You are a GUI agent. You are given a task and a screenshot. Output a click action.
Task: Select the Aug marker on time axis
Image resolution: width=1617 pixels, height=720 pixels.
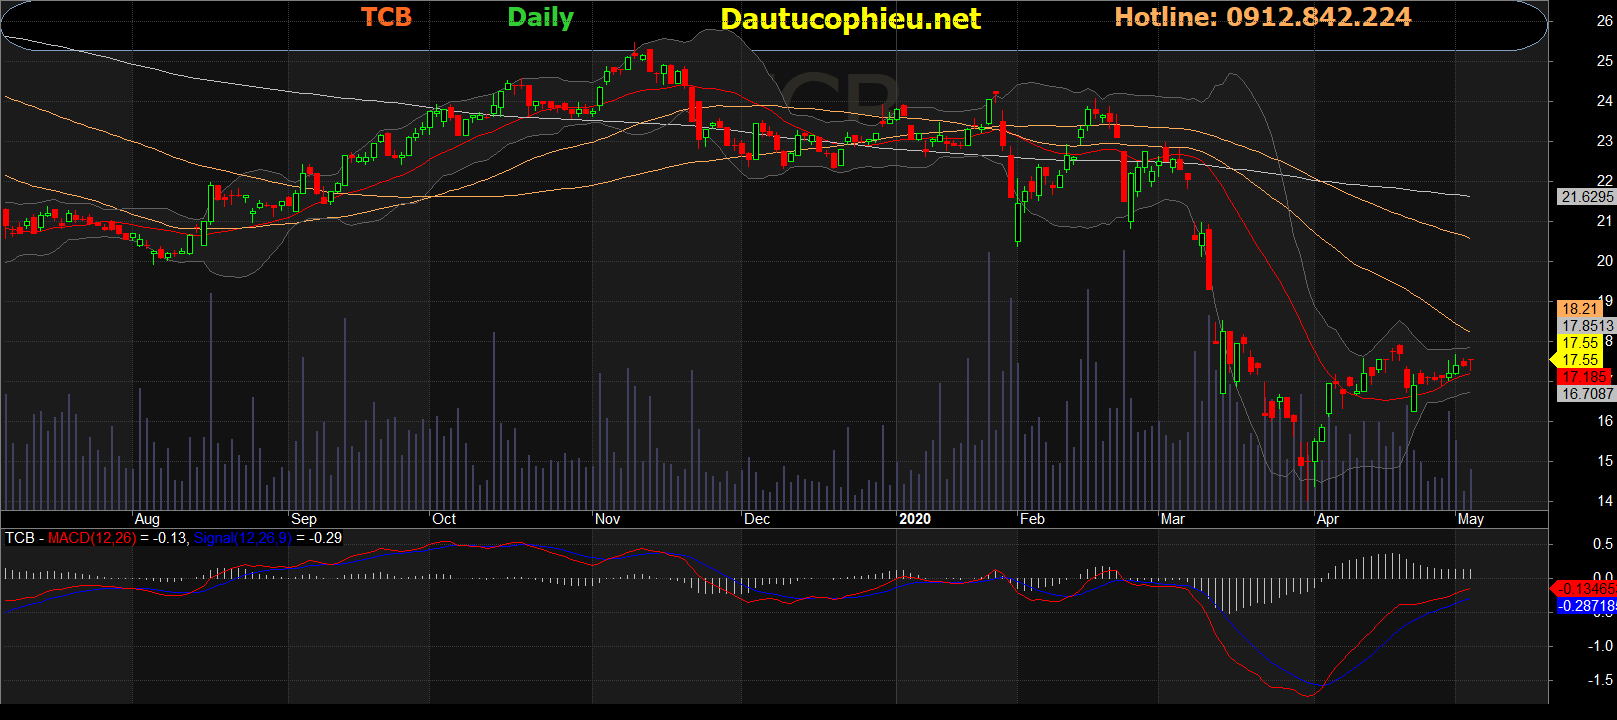point(147,519)
